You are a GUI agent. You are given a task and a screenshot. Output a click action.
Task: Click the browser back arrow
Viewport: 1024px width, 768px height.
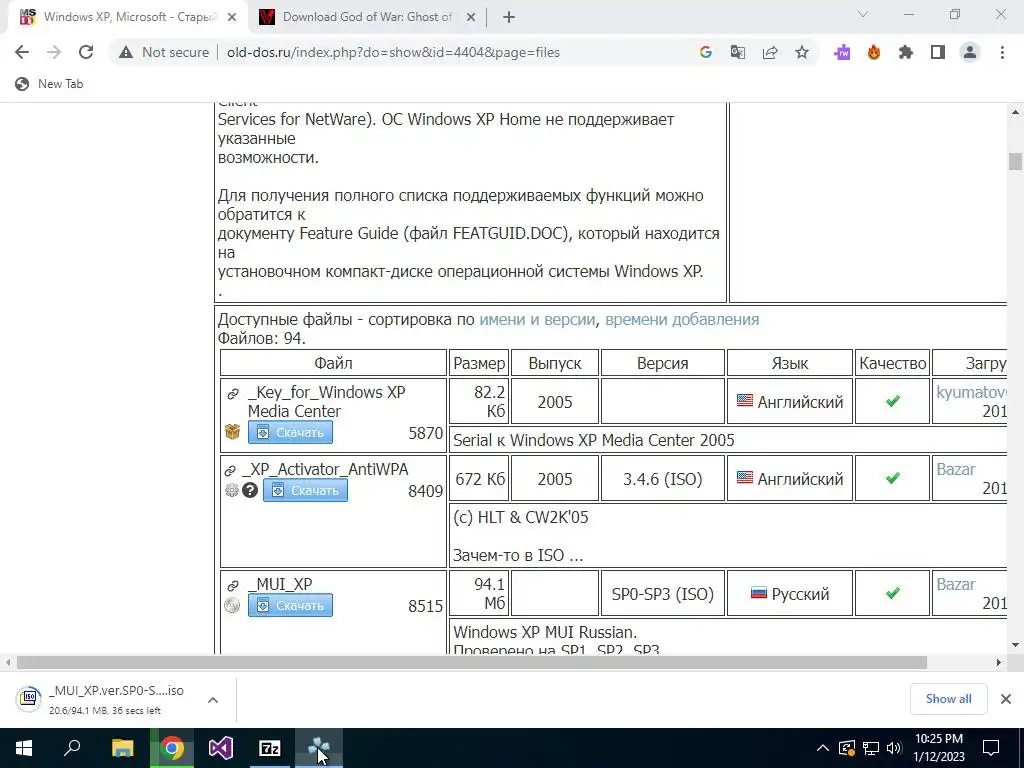[x=22, y=52]
